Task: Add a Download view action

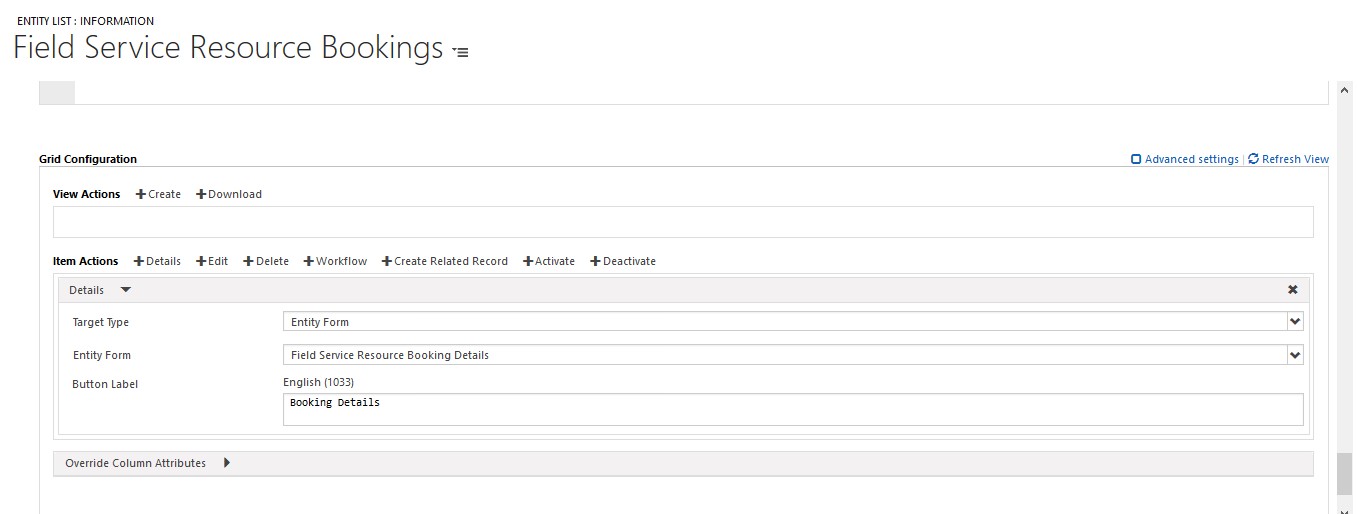Action: 229,194
